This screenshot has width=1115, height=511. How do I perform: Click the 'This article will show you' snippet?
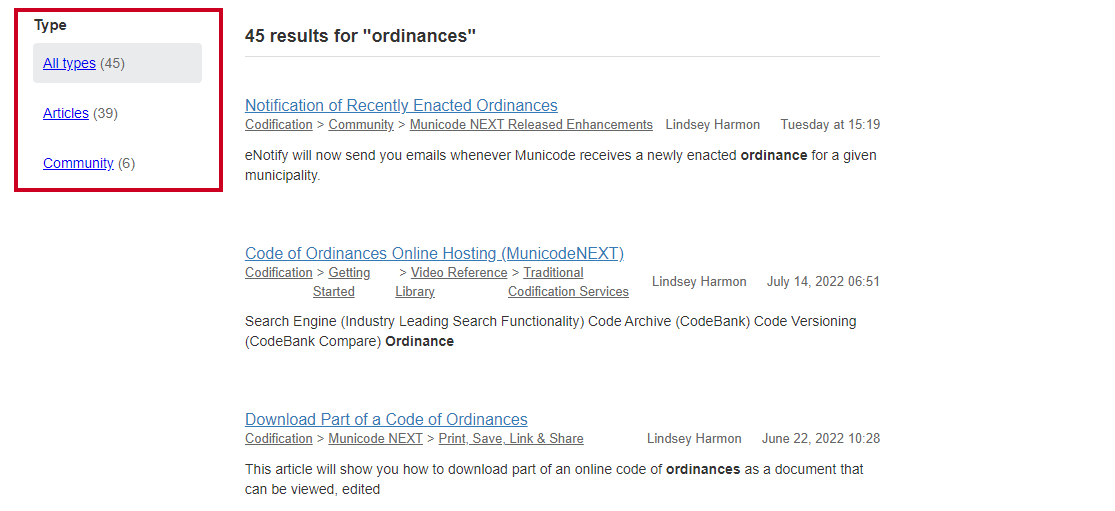pyautogui.click(x=554, y=479)
